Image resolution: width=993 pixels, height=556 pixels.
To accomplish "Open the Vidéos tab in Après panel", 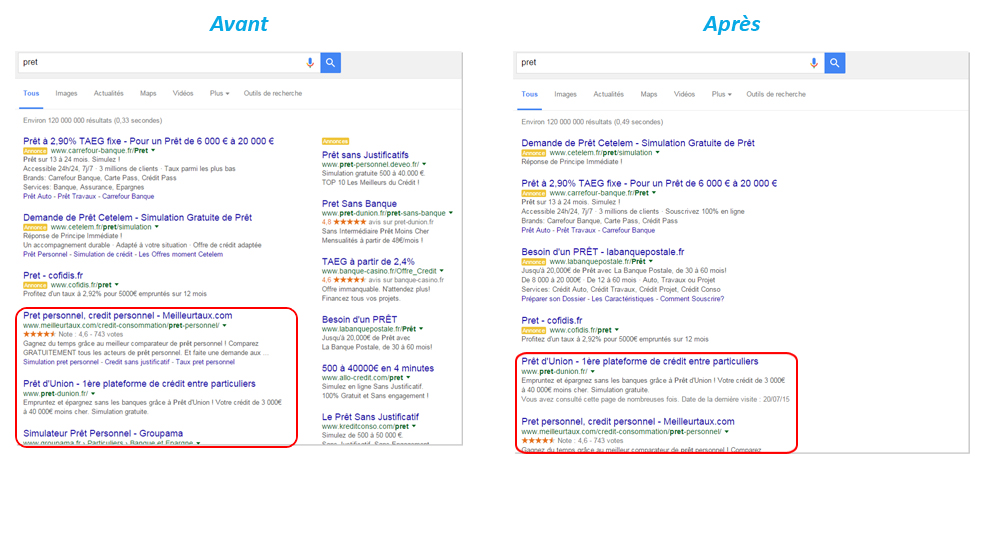I will point(684,94).
